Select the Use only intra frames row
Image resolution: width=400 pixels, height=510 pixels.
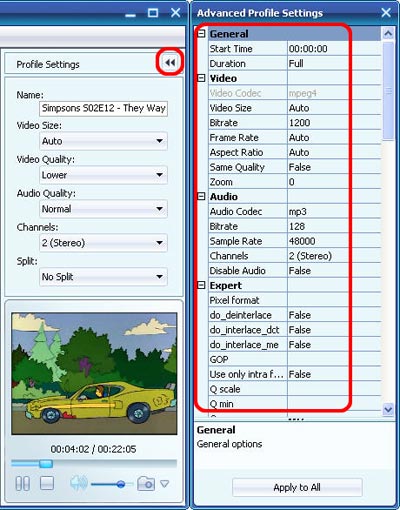[x=295, y=374]
